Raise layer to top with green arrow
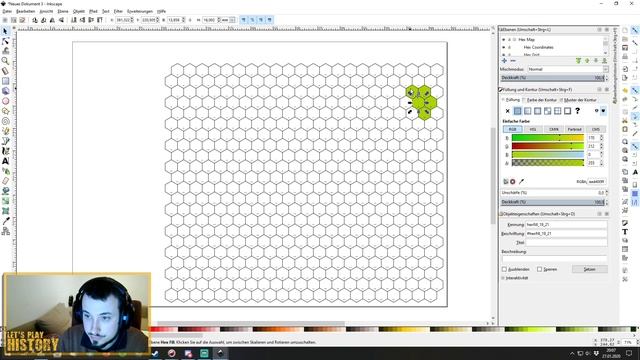The height and width of the screenshot is (360, 640). tap(578, 61)
